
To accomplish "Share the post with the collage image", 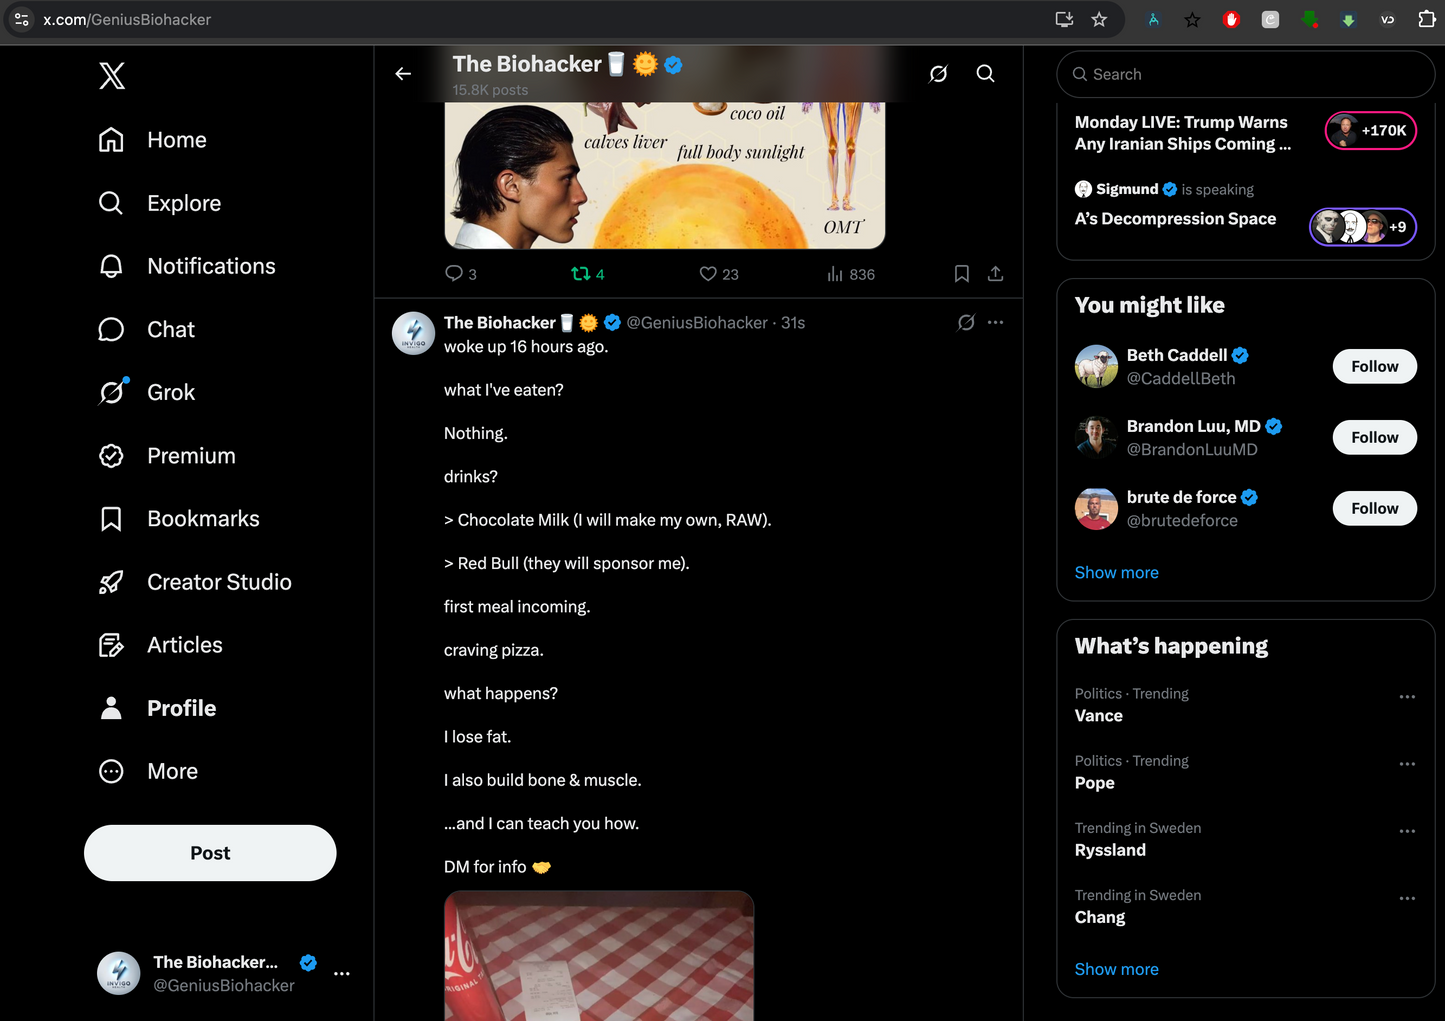I will click(995, 274).
